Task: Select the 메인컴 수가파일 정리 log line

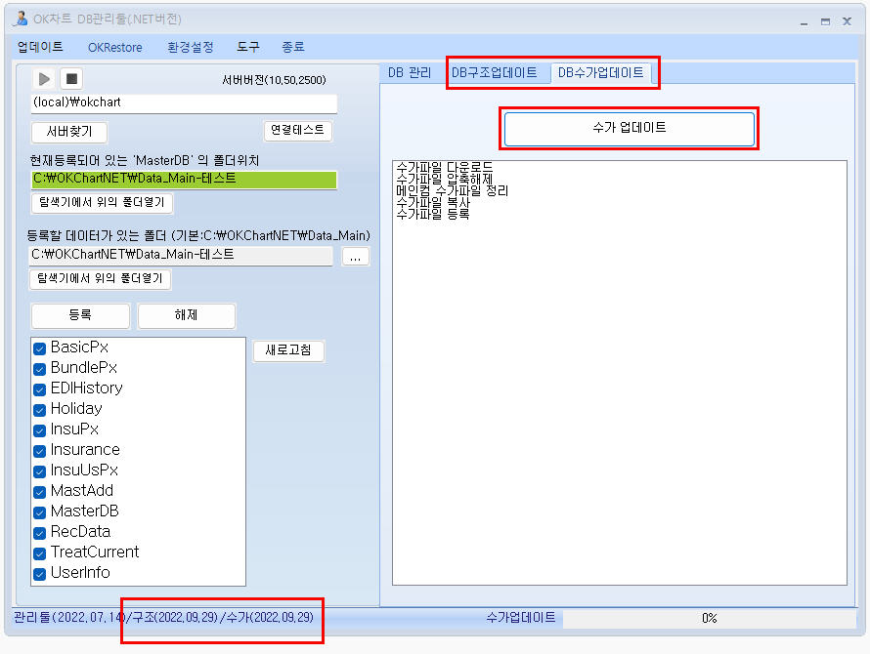Action: (452, 191)
